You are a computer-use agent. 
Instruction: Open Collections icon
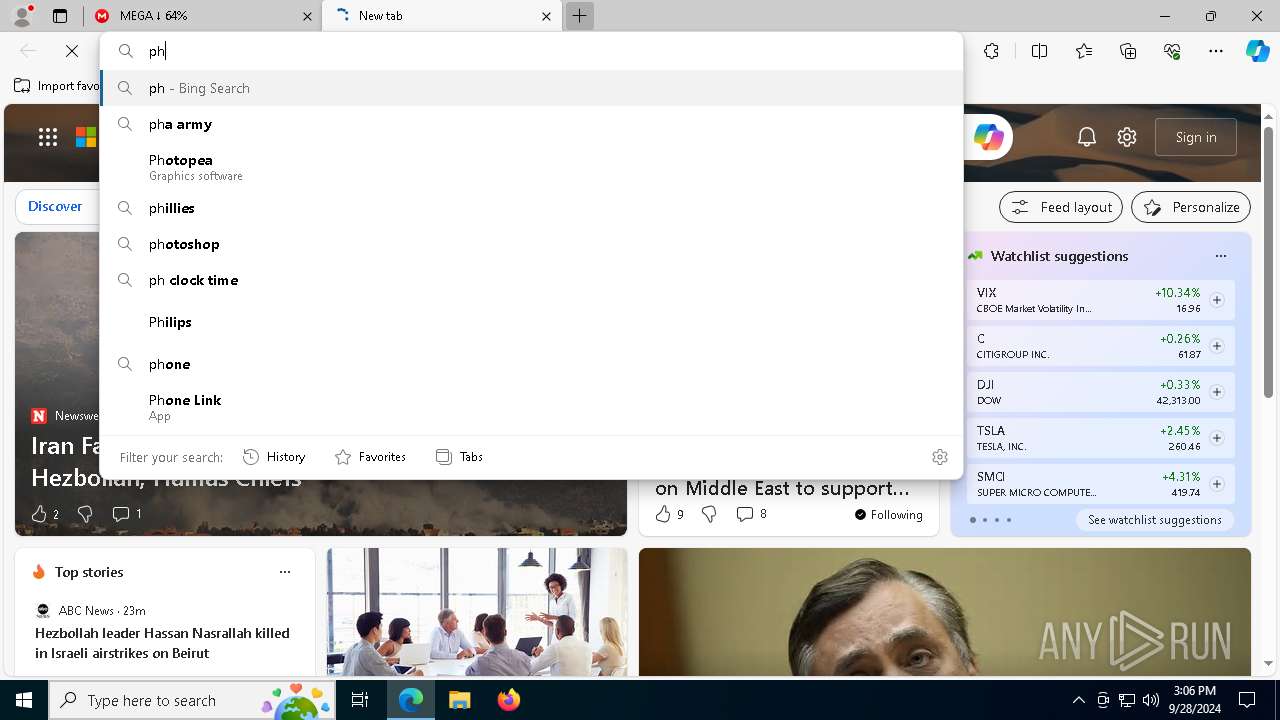coord(1128,51)
